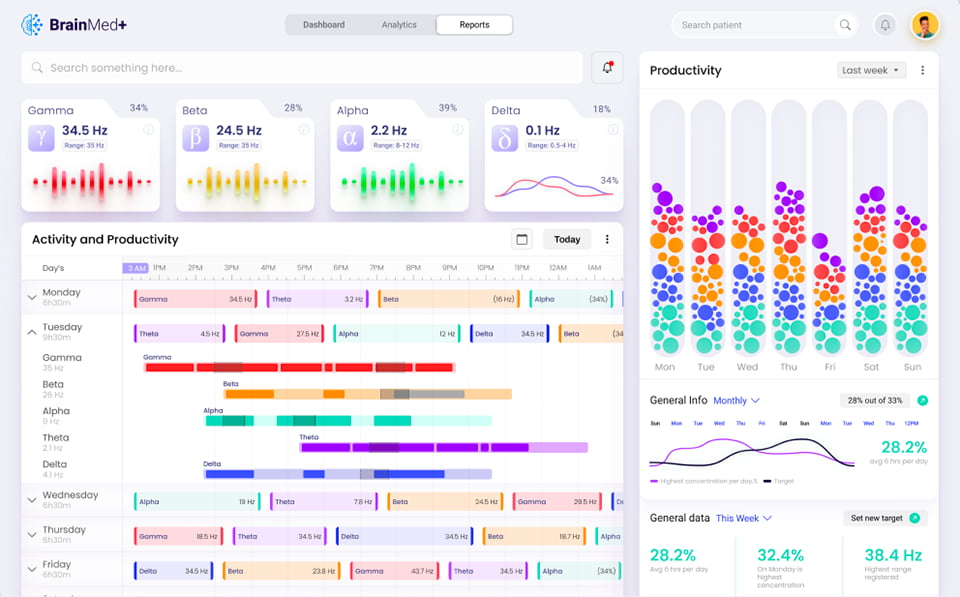The height and width of the screenshot is (597, 960).
Task: Click the info icon on Gamma card
Action: pyautogui.click(x=149, y=129)
